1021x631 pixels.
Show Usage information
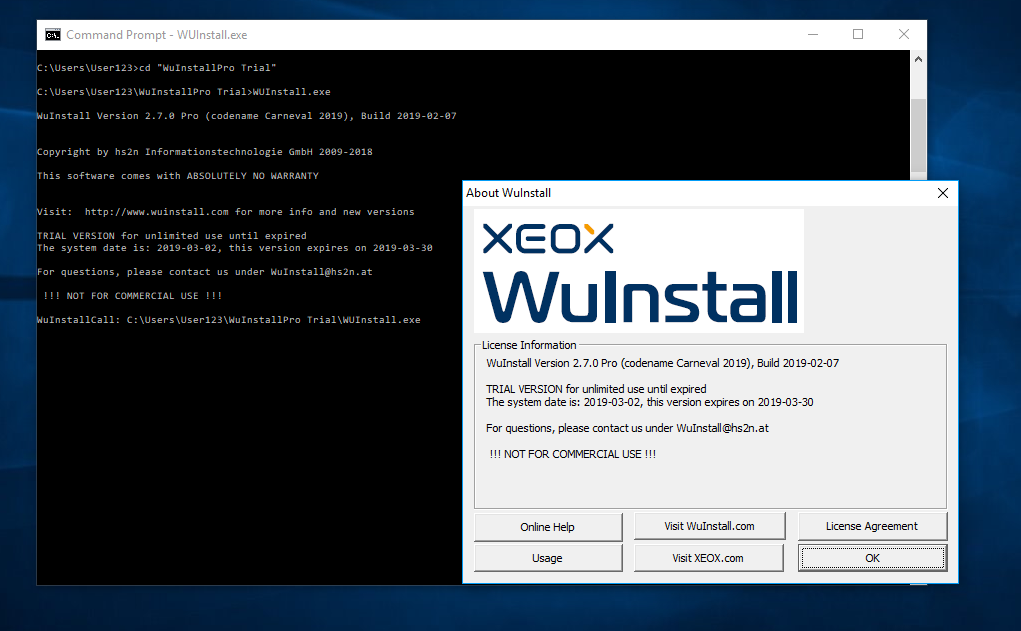click(x=547, y=558)
